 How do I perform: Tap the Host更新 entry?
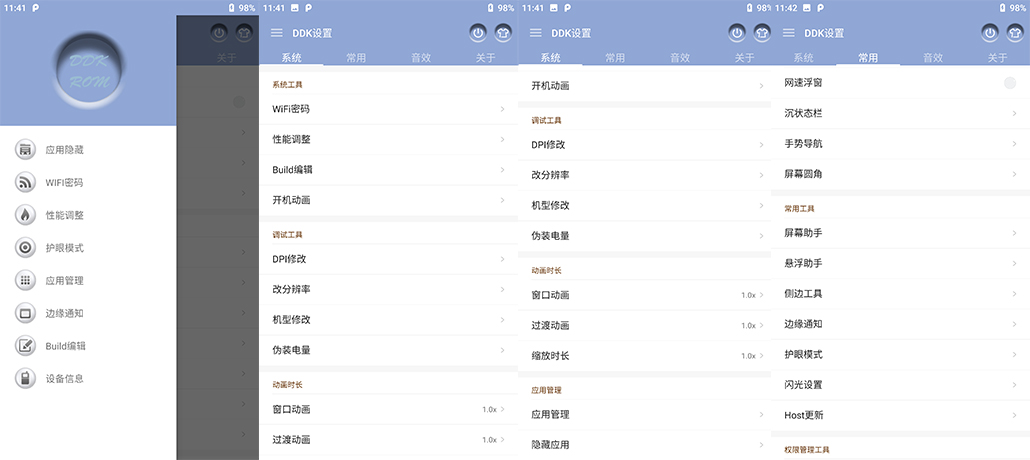900,415
